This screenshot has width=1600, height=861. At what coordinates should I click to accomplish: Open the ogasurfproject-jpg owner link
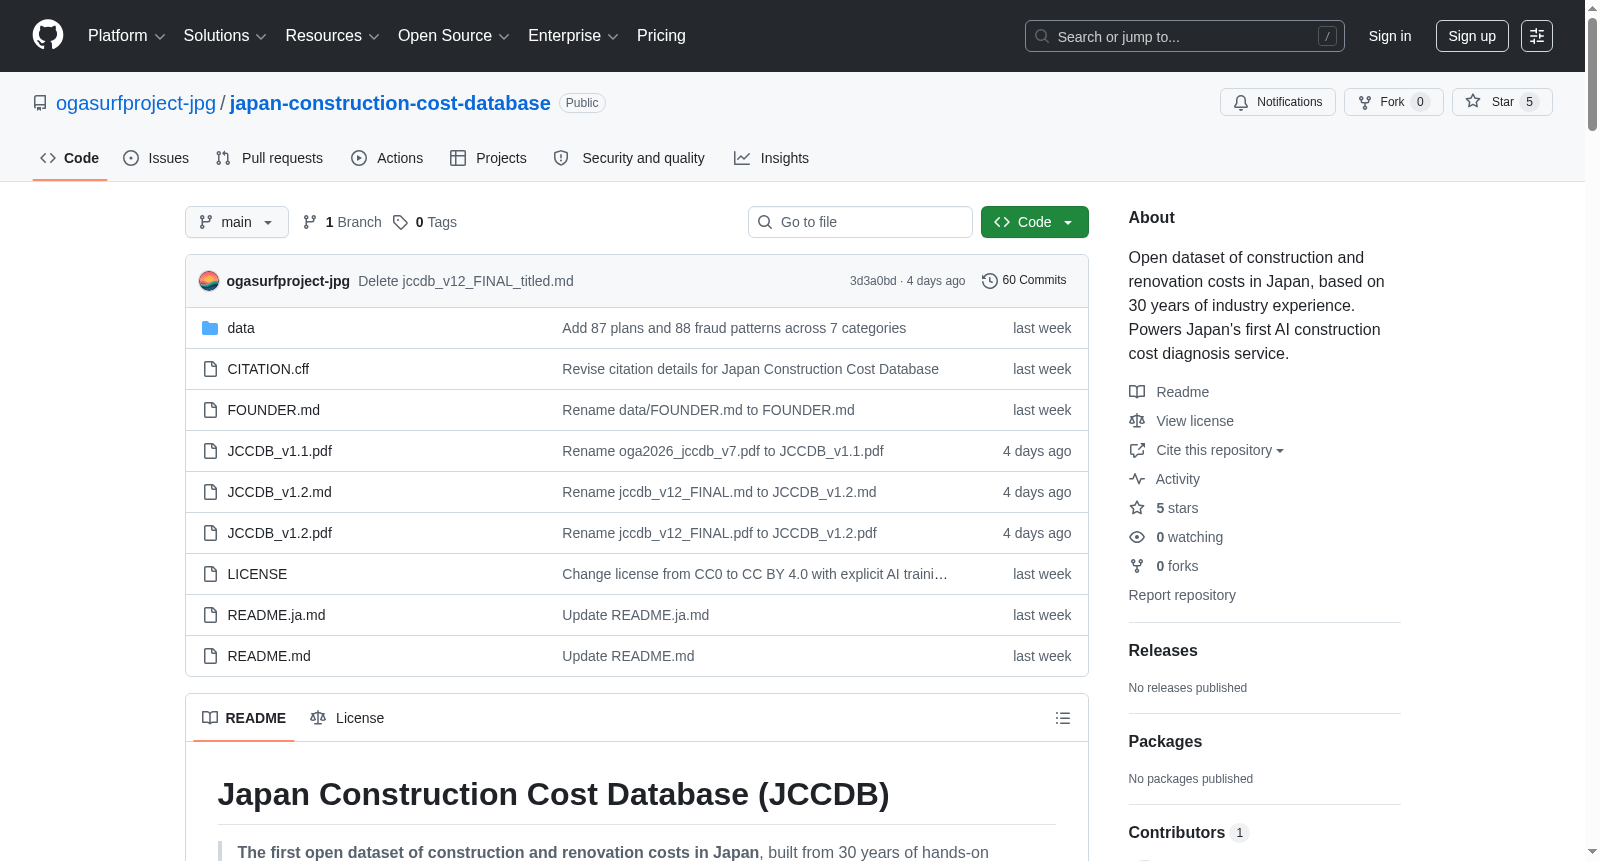tap(136, 103)
